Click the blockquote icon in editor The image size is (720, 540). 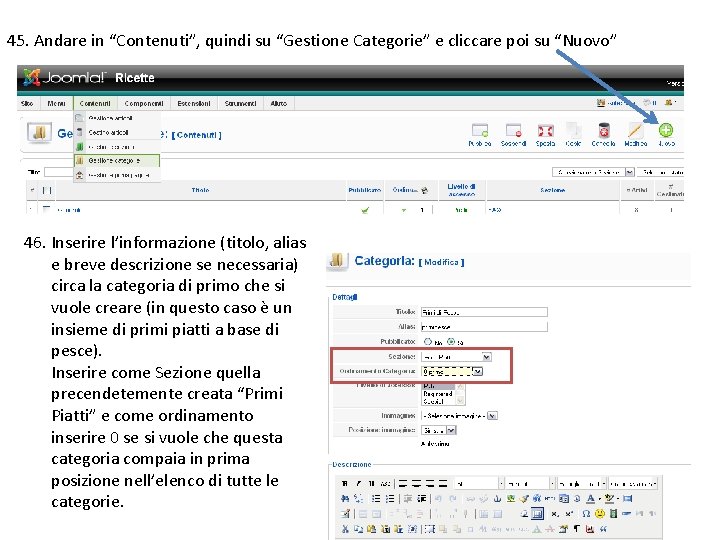pos(603,529)
